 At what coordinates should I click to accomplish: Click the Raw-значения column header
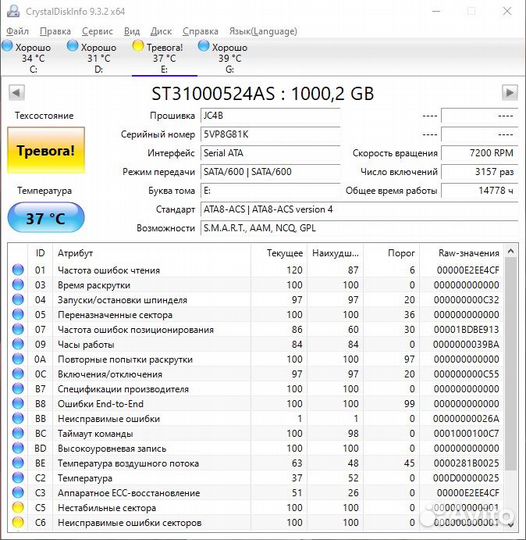[462, 253]
